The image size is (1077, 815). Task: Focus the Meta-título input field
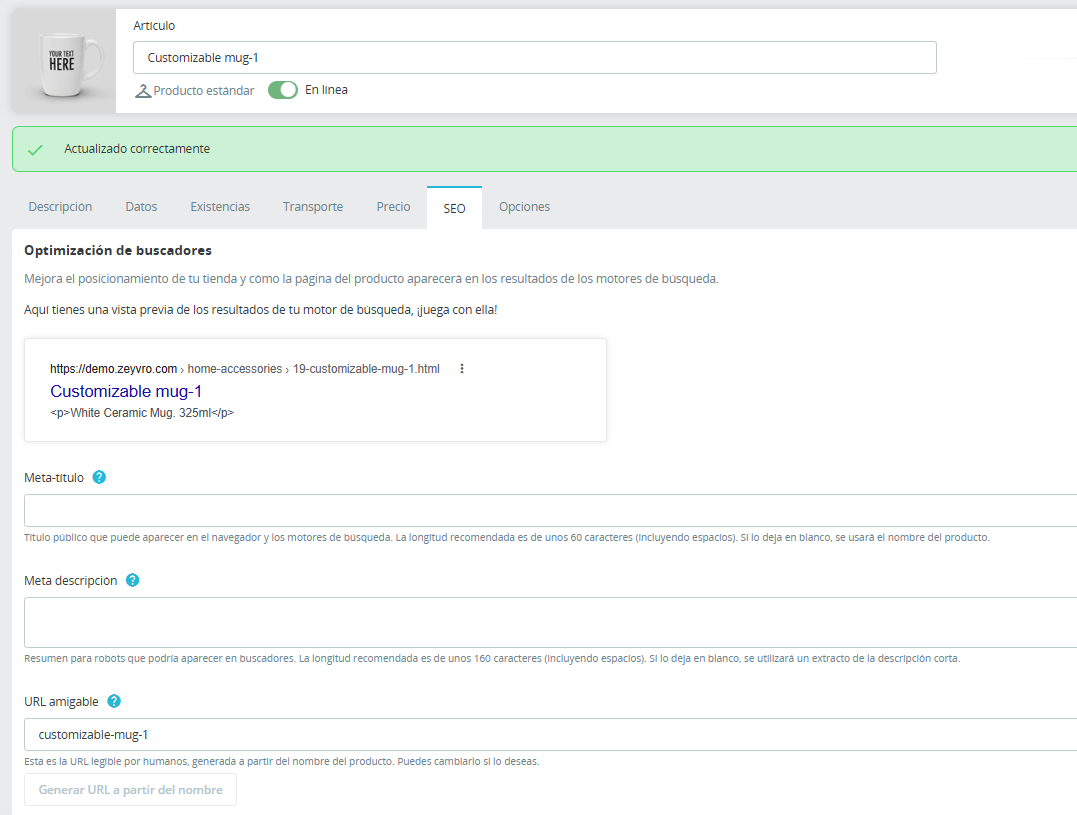click(x=550, y=510)
